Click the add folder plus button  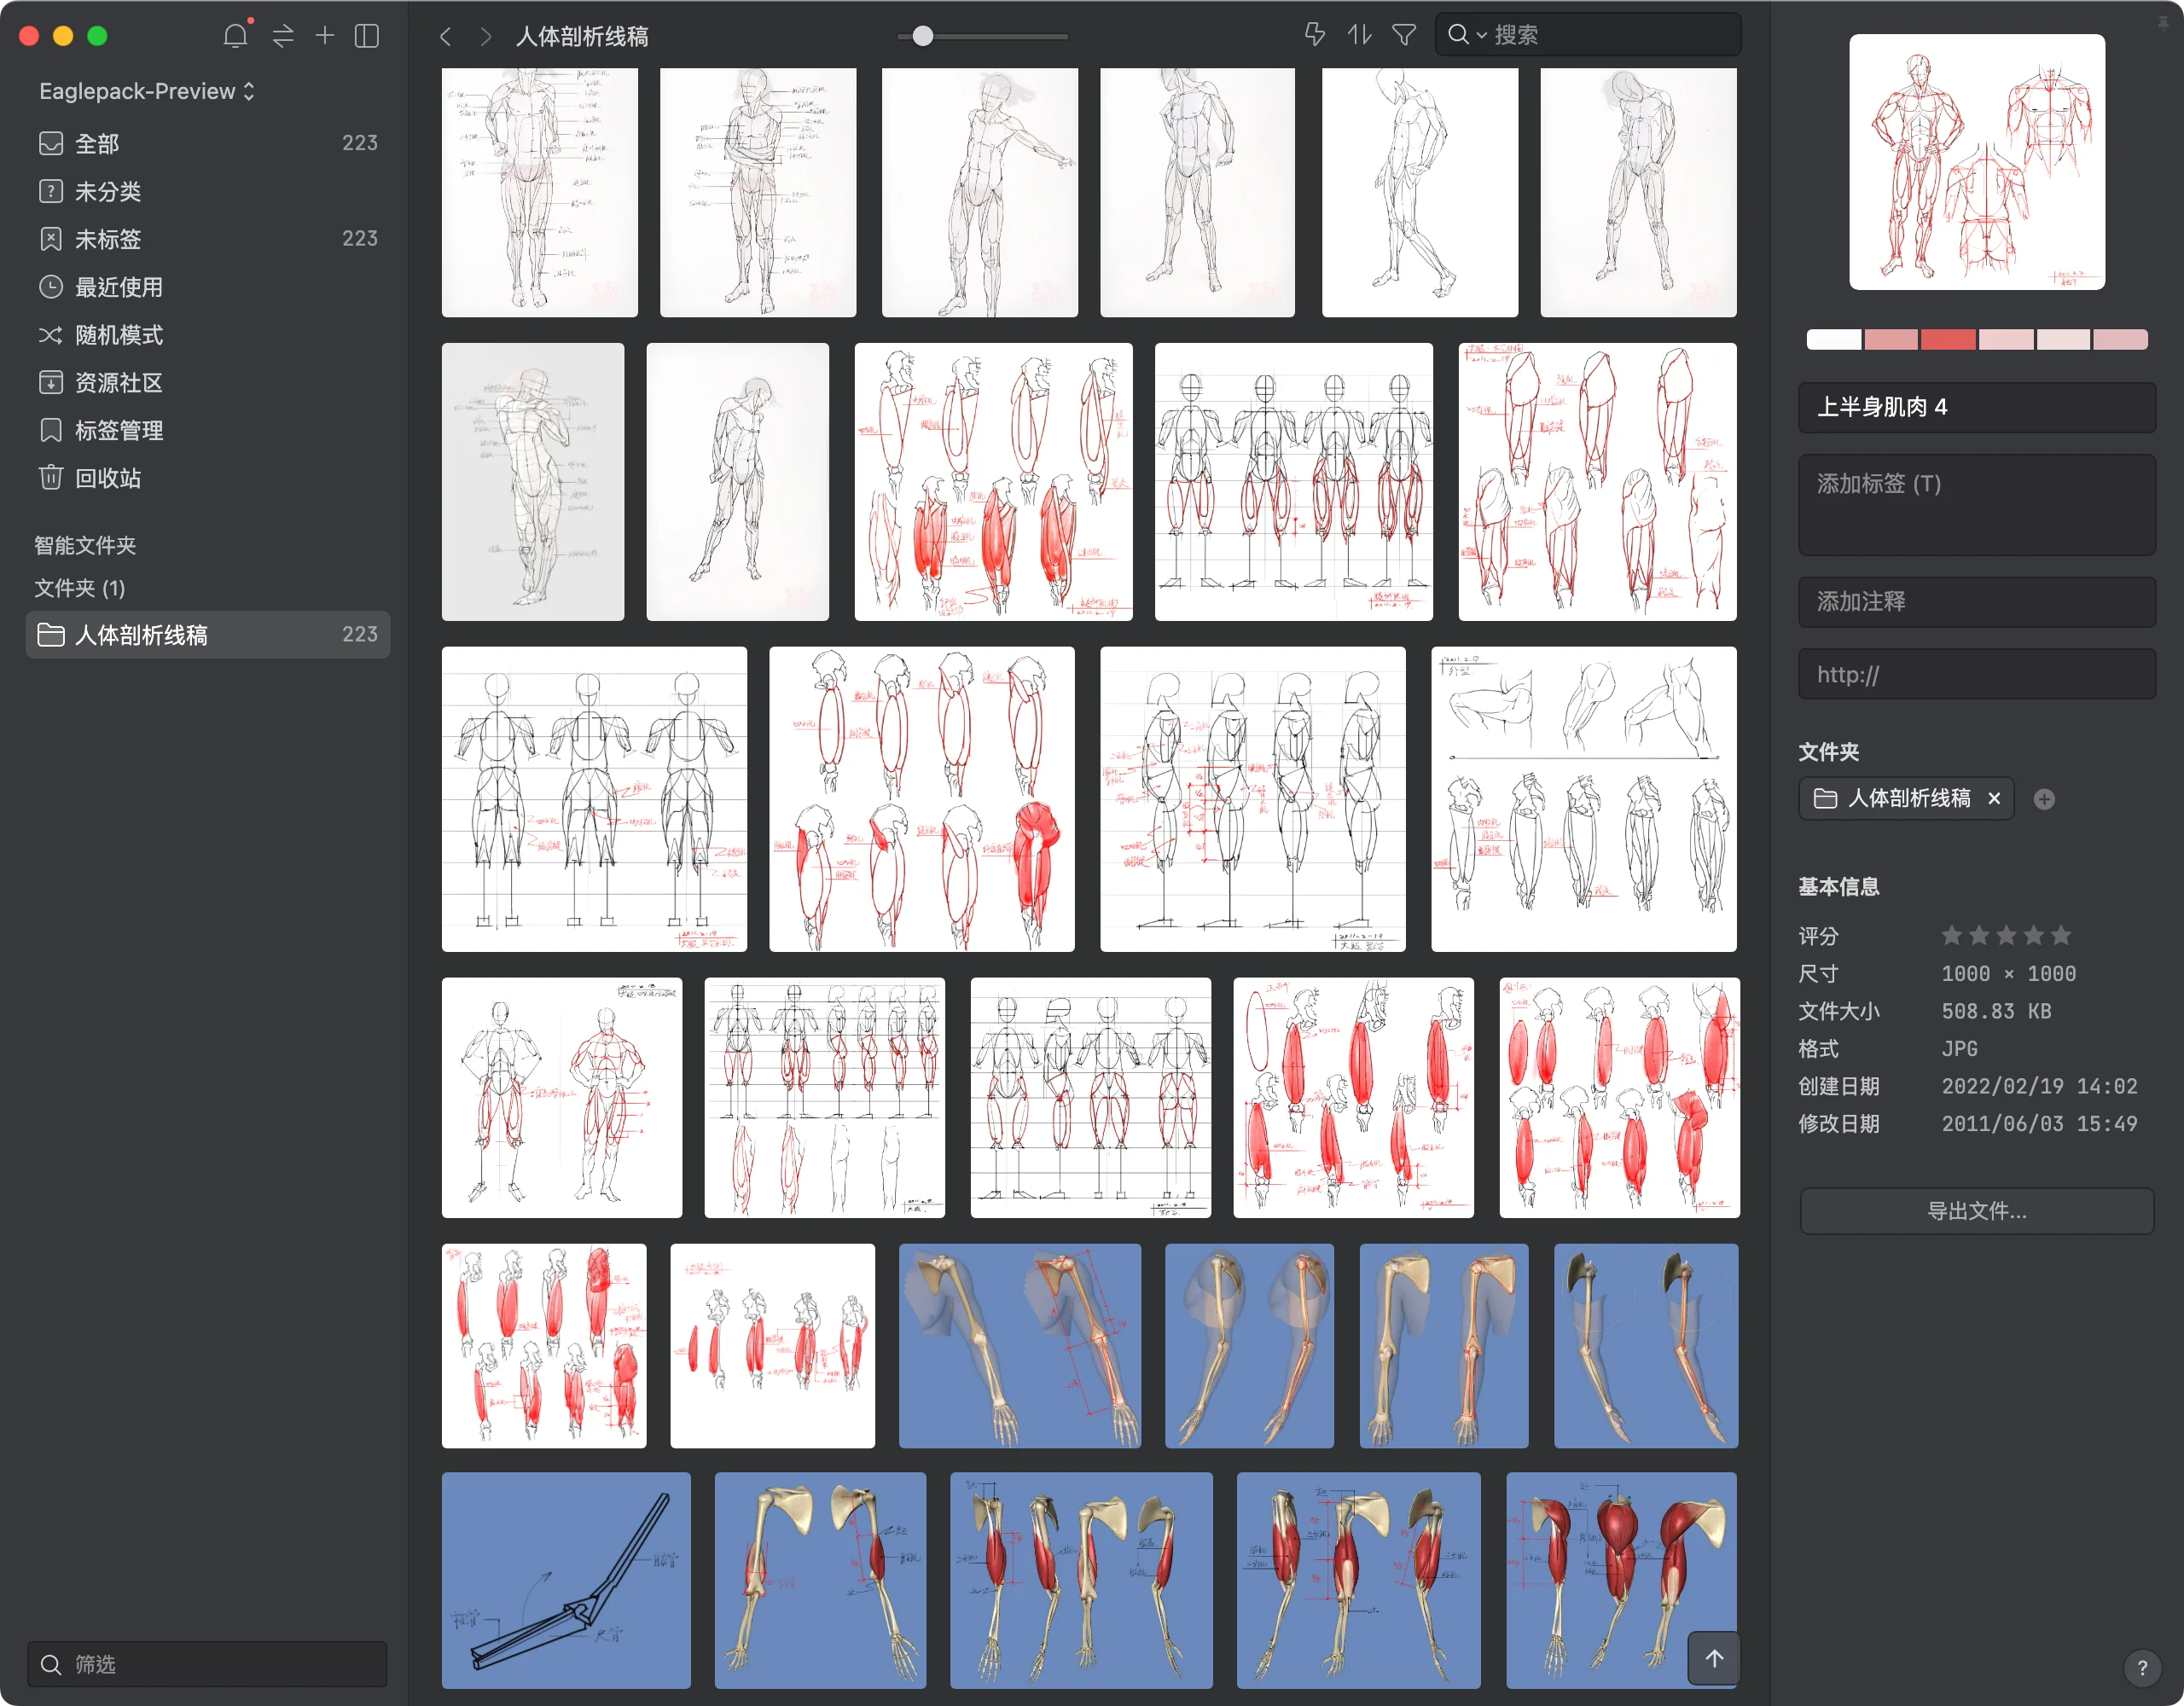[x=2044, y=799]
